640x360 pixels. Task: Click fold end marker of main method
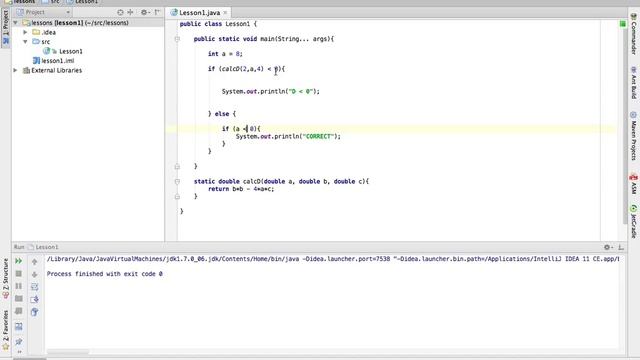[x=177, y=166]
